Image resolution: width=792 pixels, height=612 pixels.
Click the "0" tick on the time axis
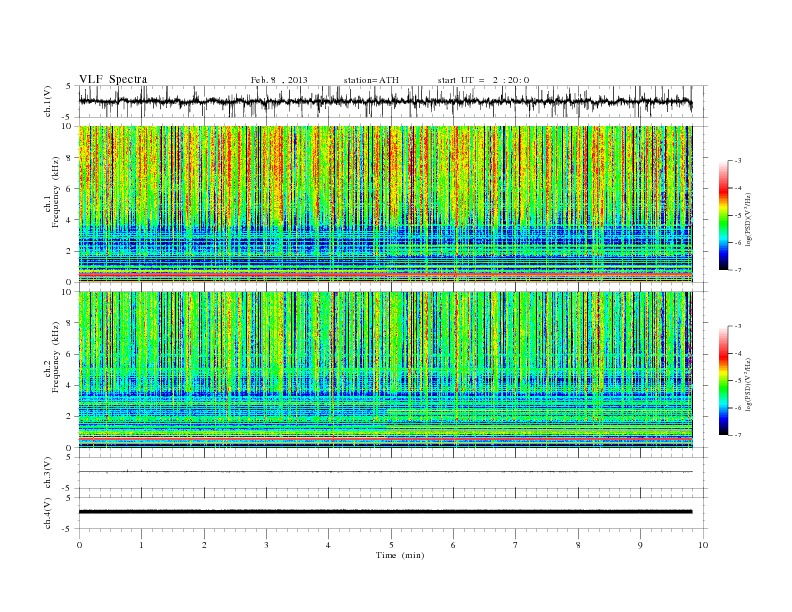coord(79,545)
